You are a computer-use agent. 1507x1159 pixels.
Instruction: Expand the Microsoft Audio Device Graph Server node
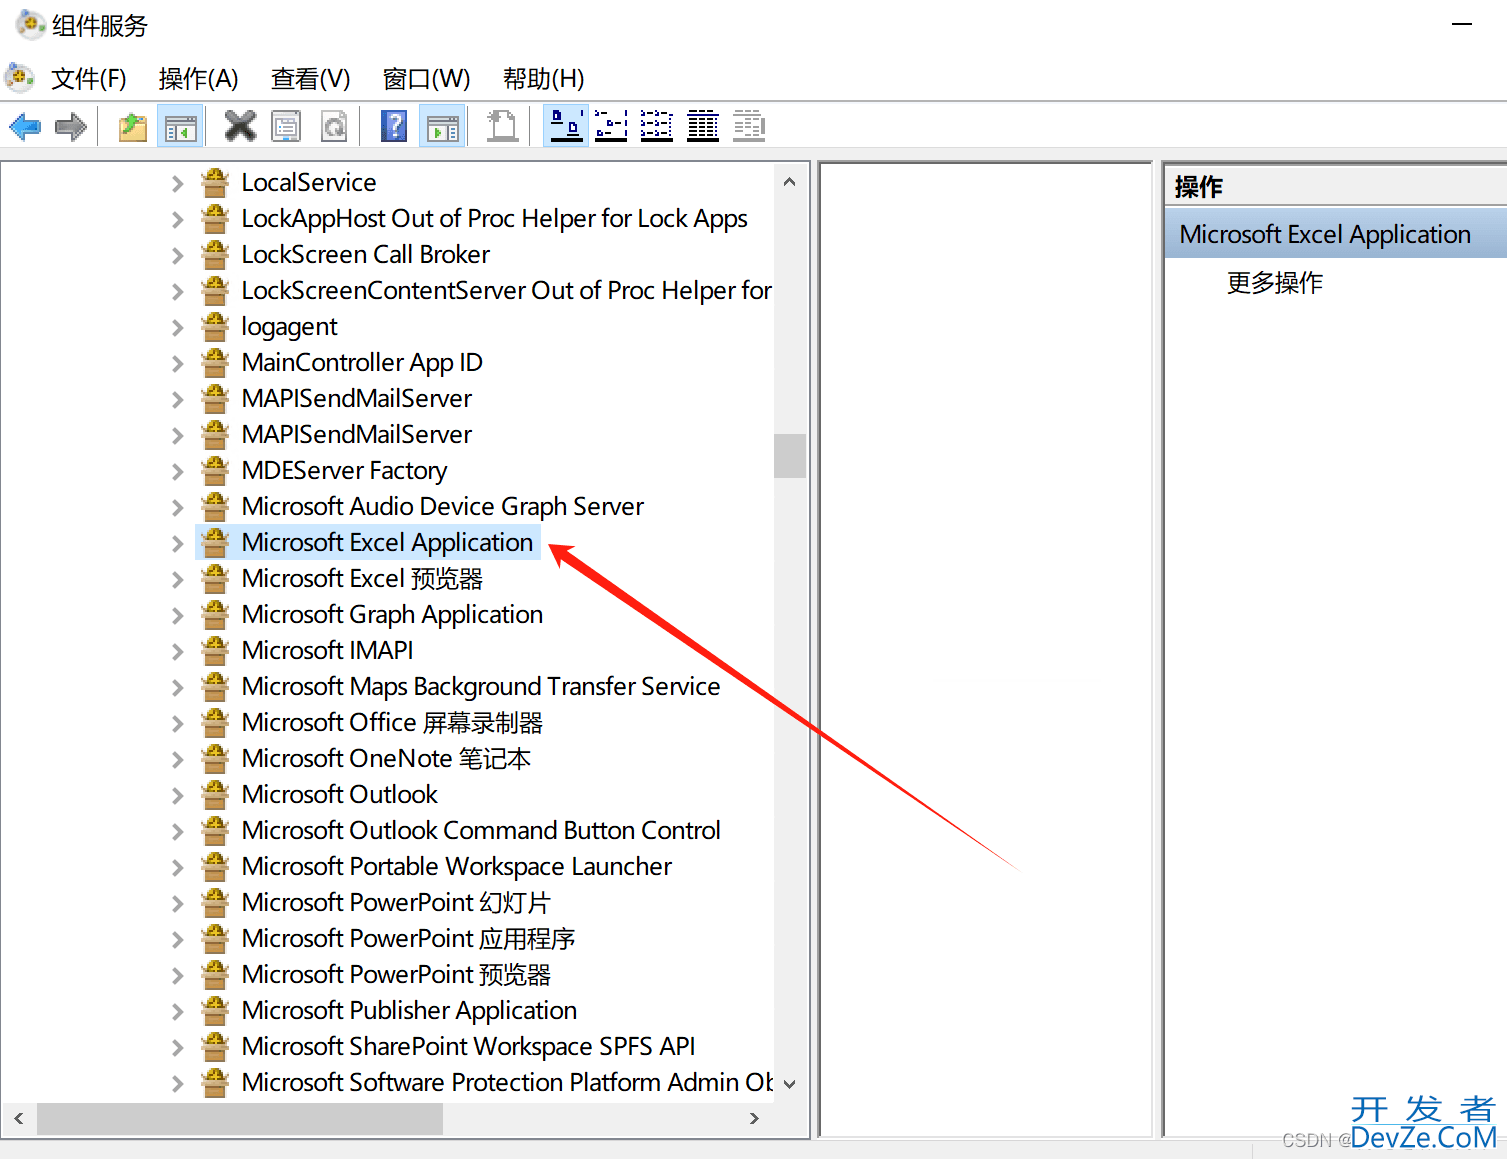pyautogui.click(x=177, y=507)
